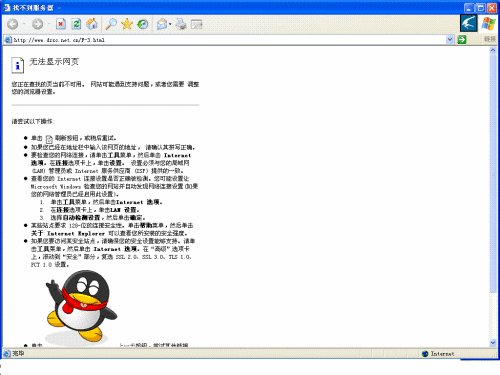Expand the address bar dropdown list

450,40
